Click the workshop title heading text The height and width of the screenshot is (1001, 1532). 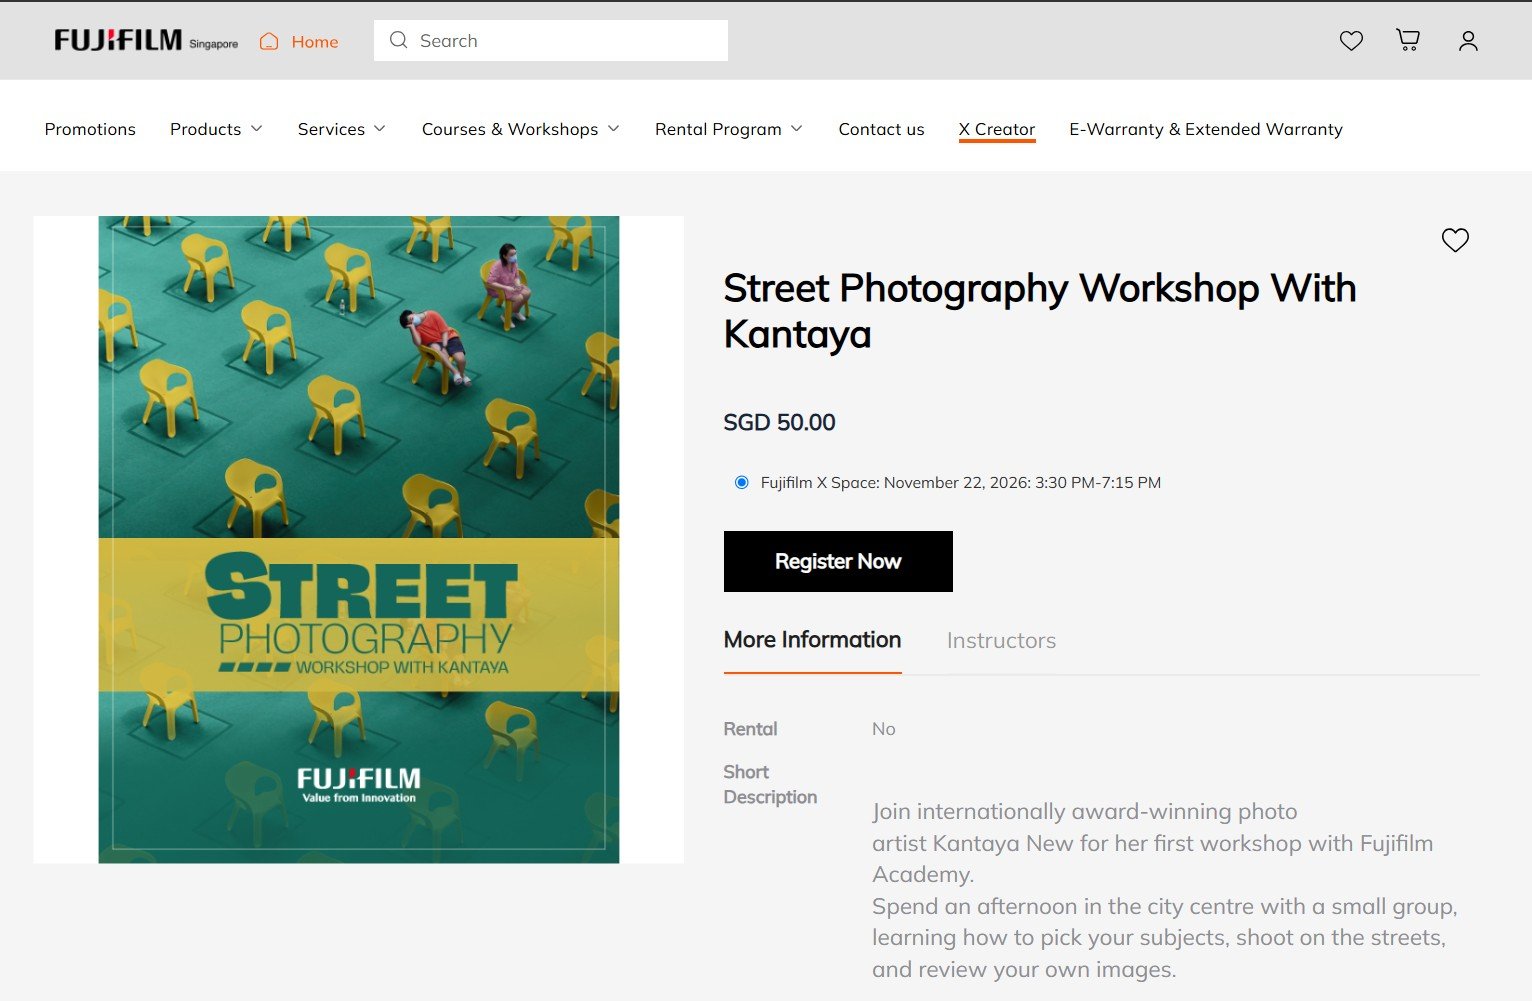[1040, 311]
